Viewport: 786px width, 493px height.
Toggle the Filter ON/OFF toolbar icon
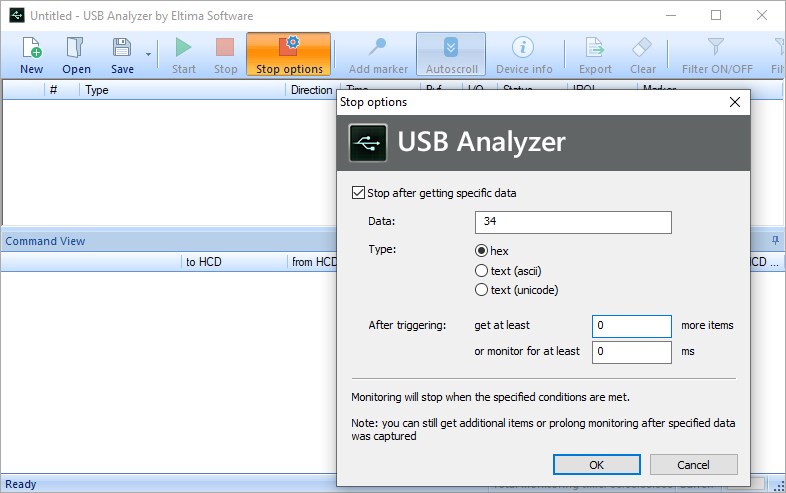click(717, 55)
